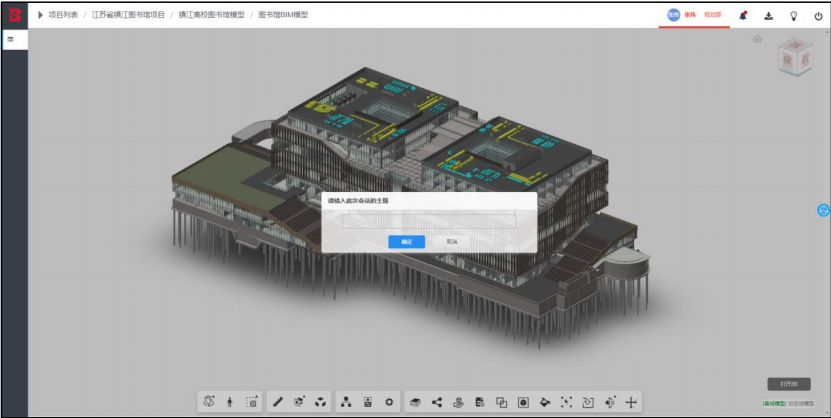
Task: Focus the conversation topic input field
Action: [x=429, y=221]
